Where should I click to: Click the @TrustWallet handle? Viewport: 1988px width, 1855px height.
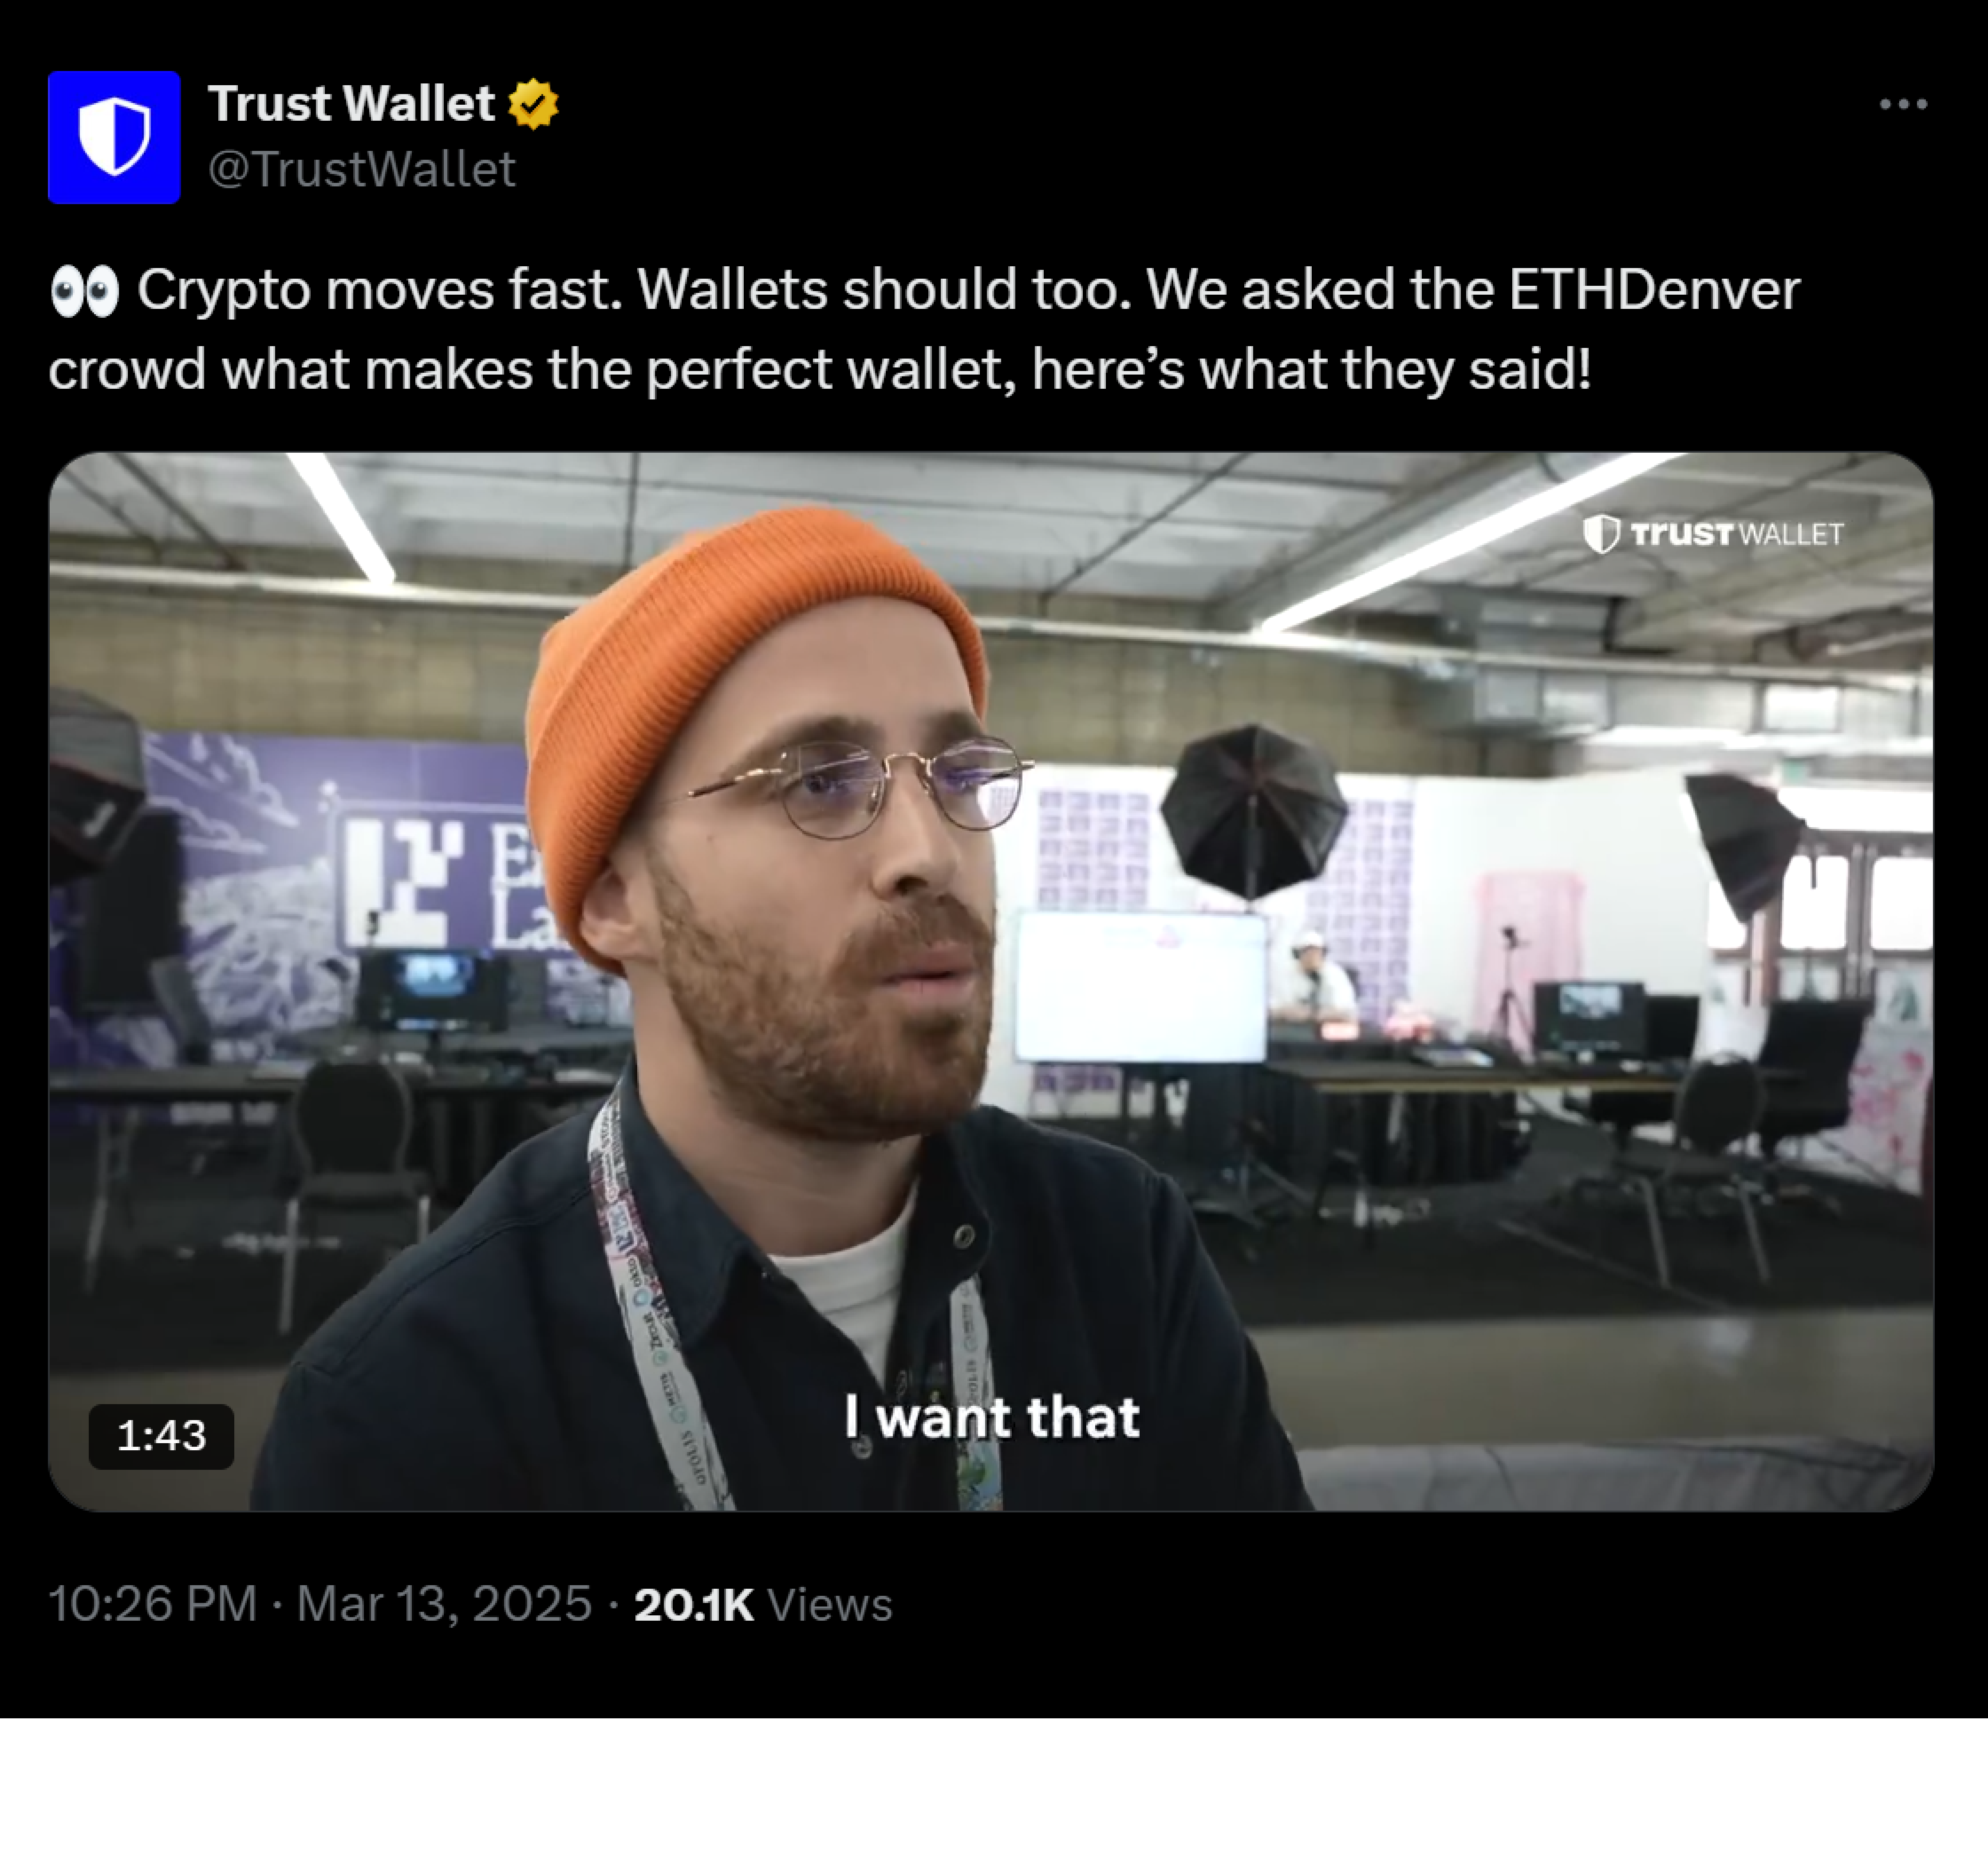click(x=362, y=169)
